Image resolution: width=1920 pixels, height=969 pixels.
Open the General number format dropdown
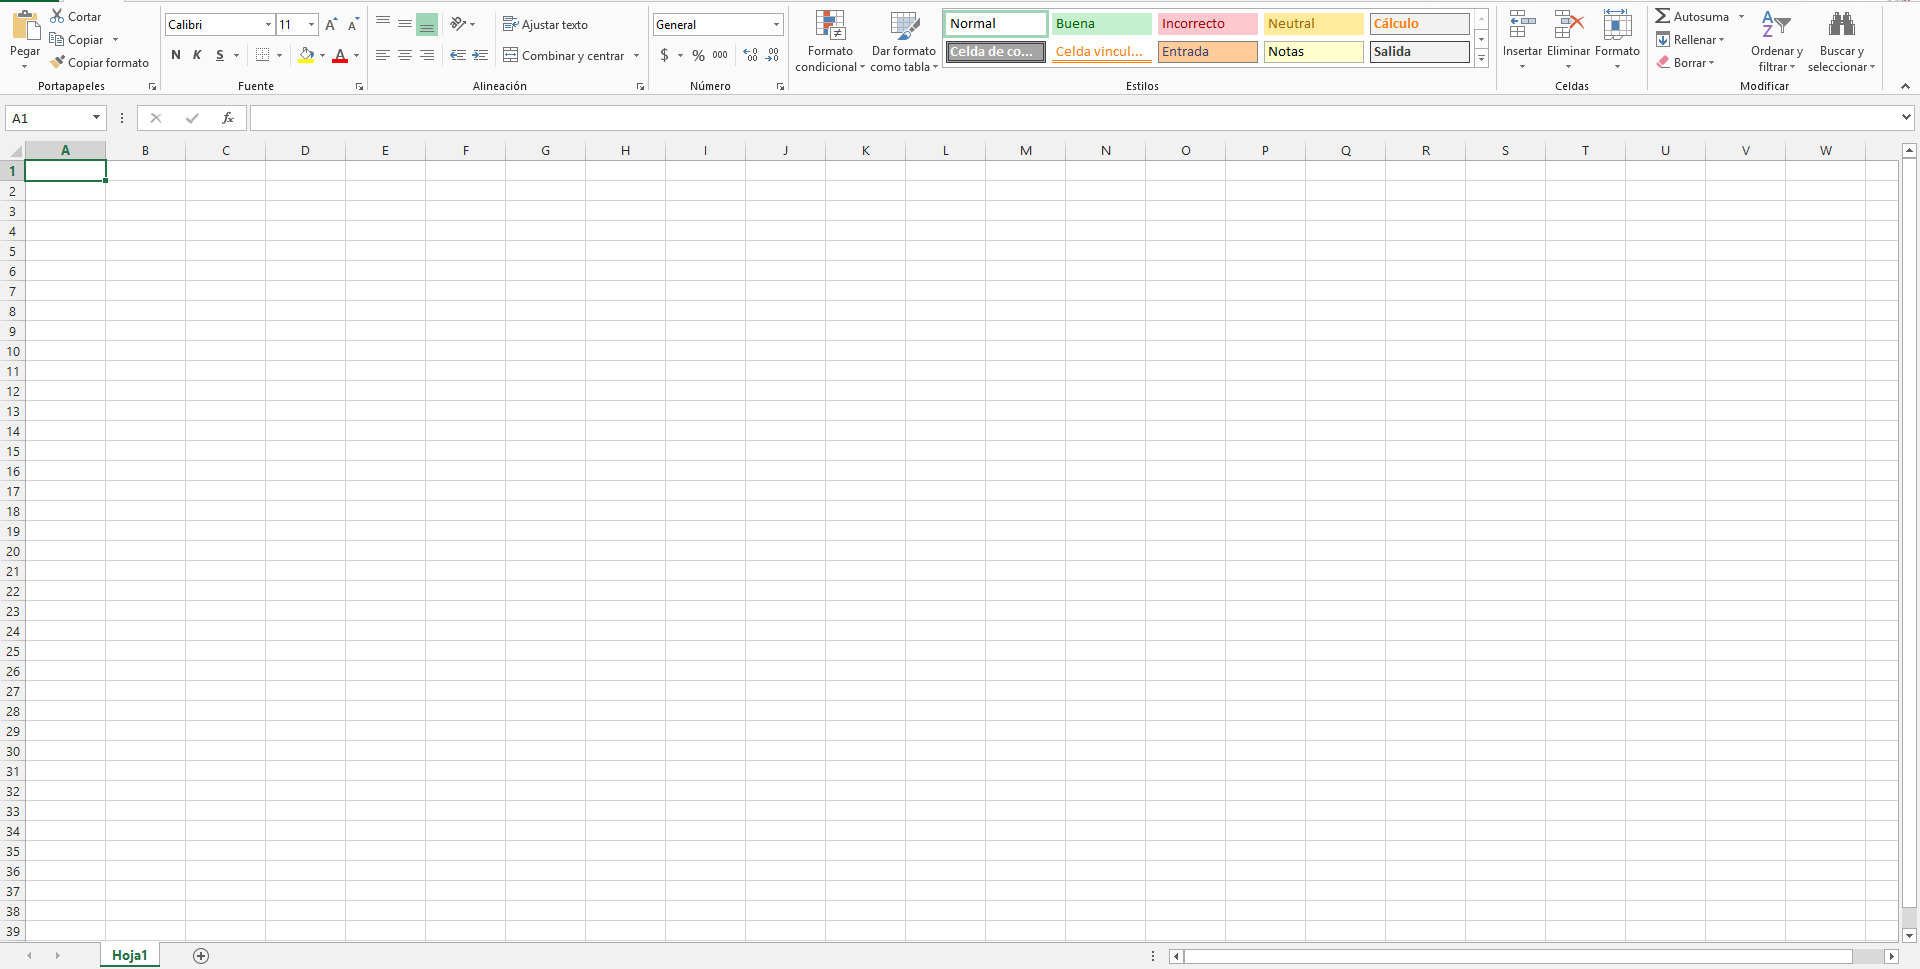pos(776,24)
